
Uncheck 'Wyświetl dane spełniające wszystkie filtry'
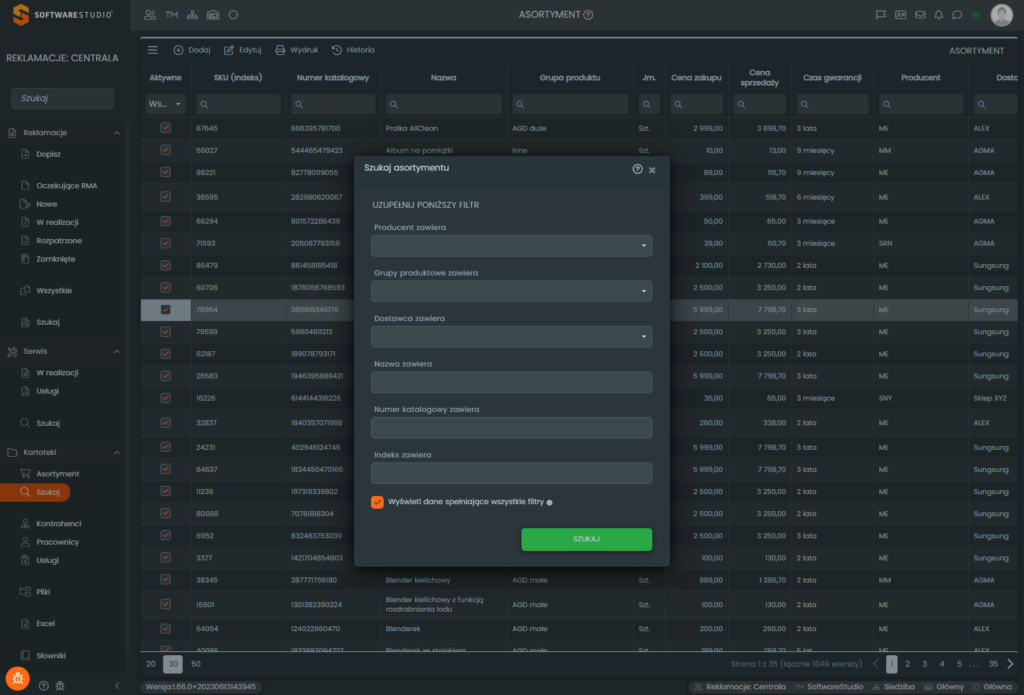point(377,502)
